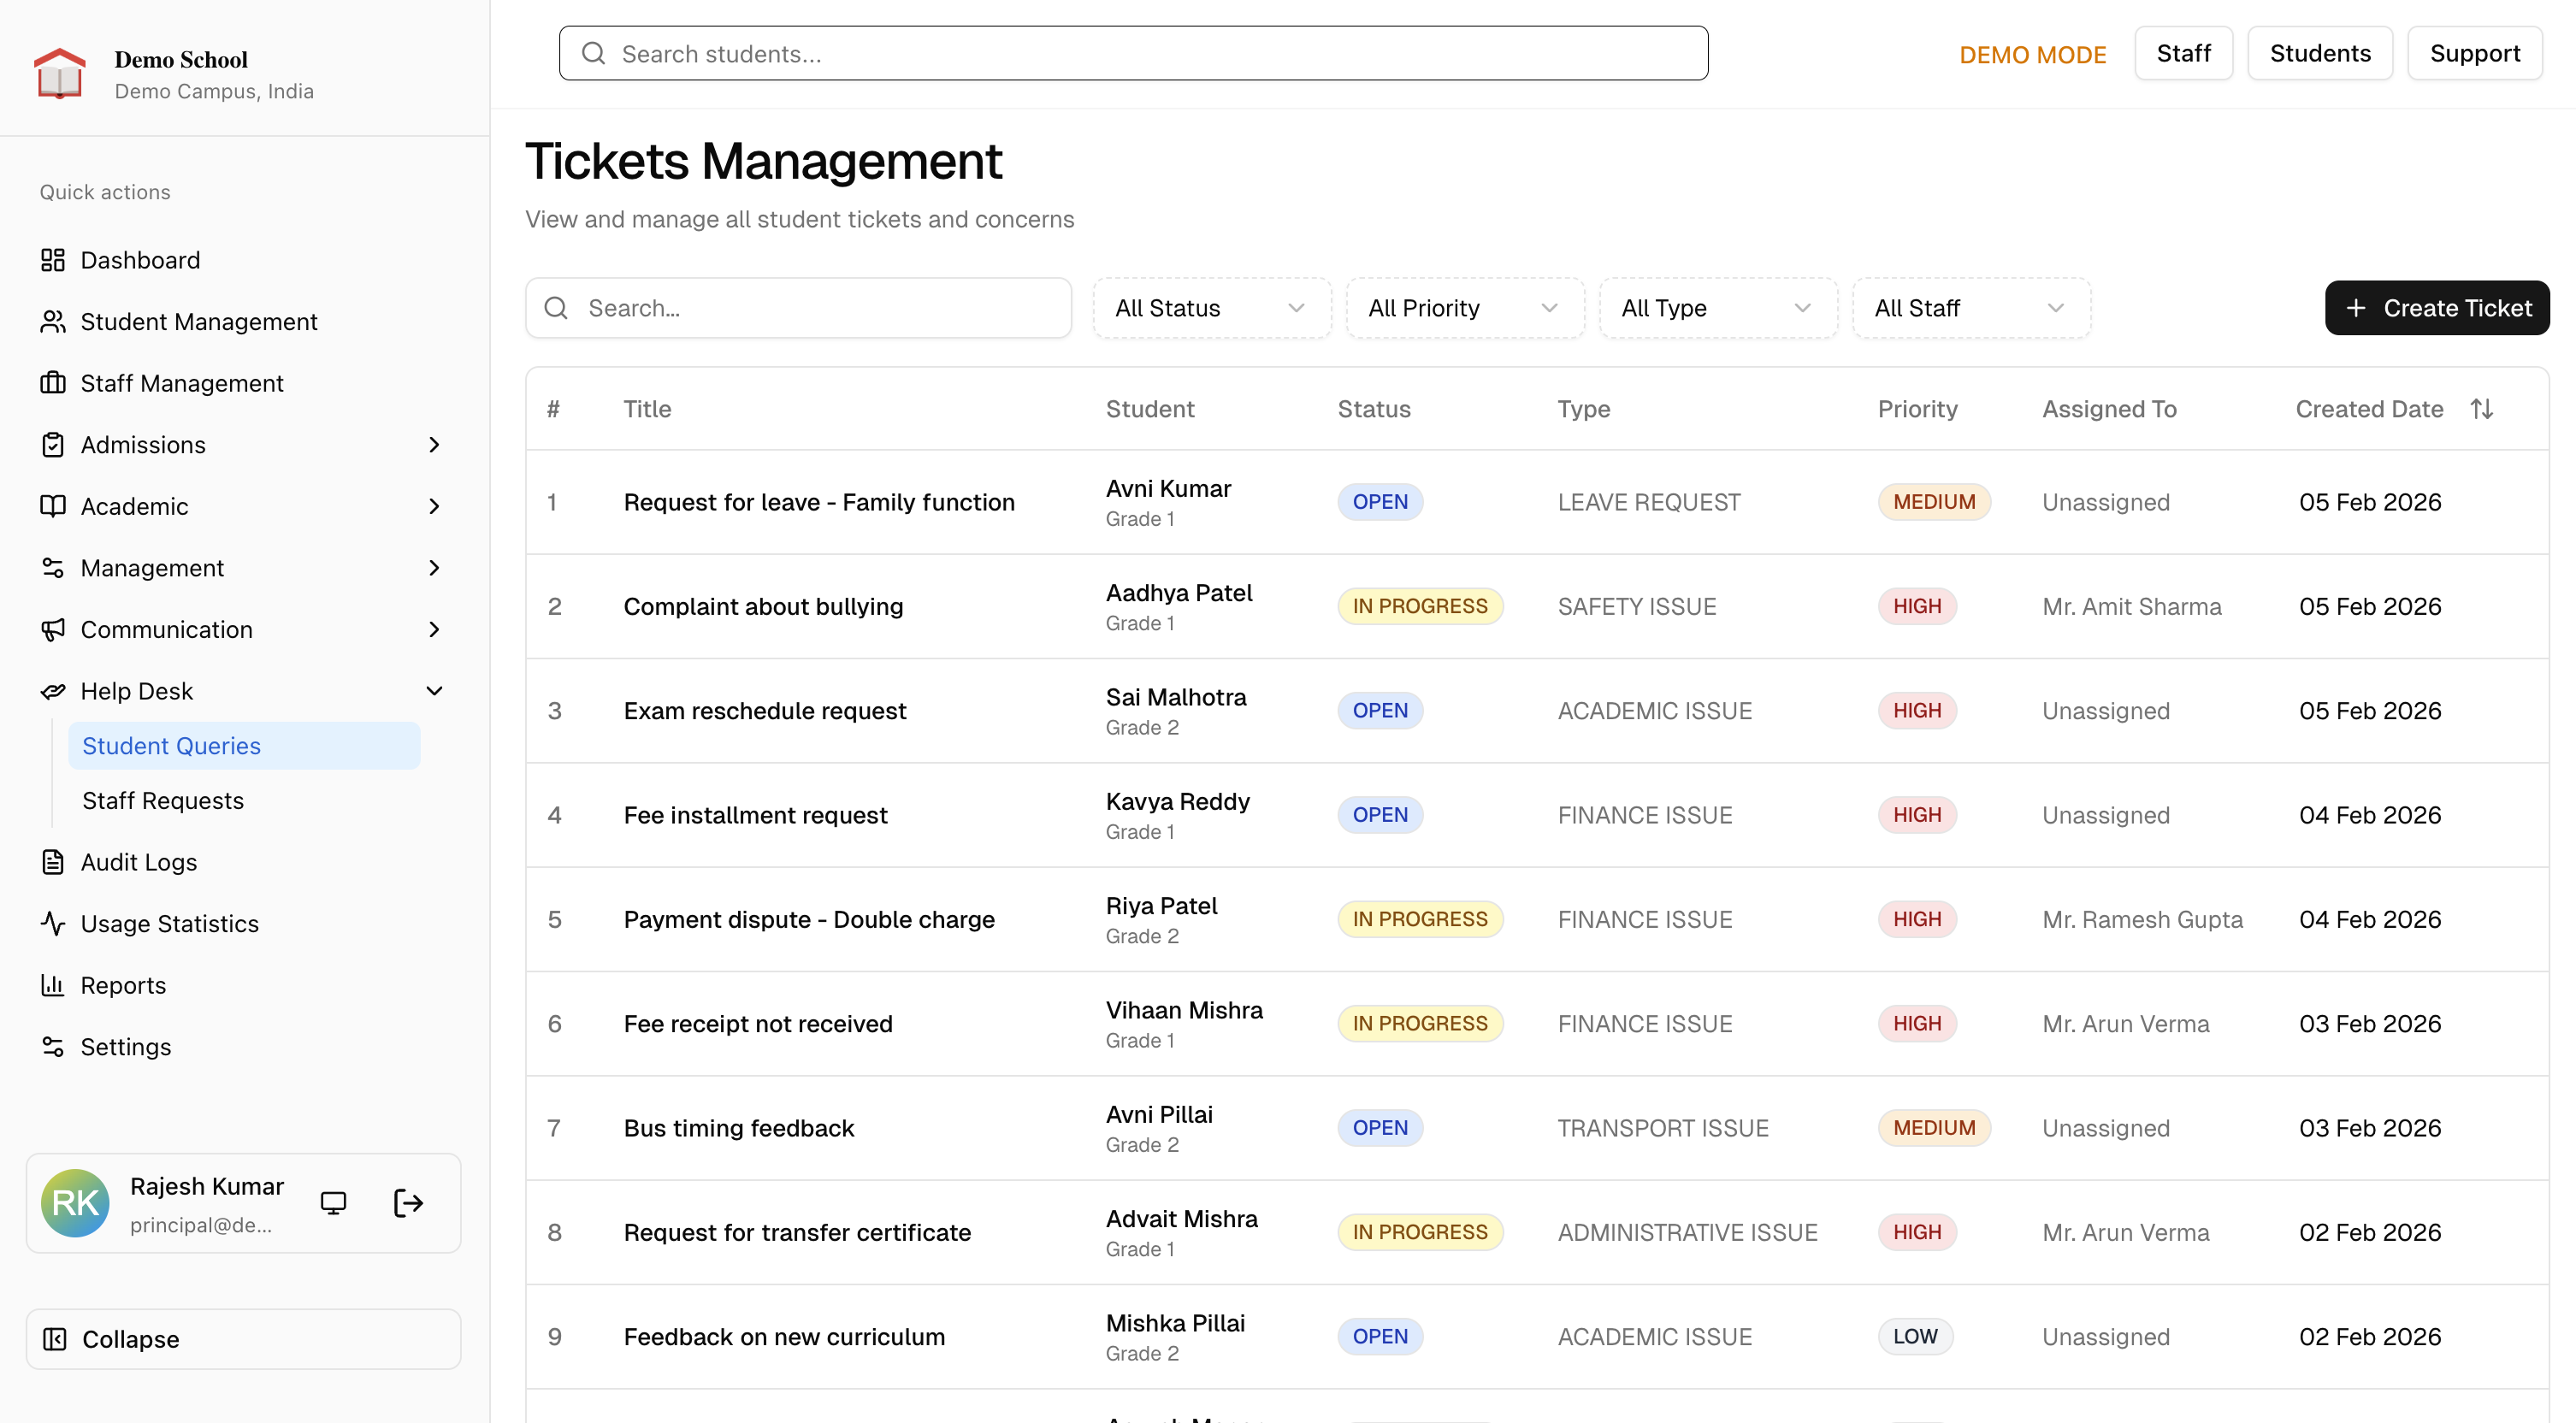Open the All Status filter dropdown
Viewport: 2576px width, 1423px height.
(1211, 308)
